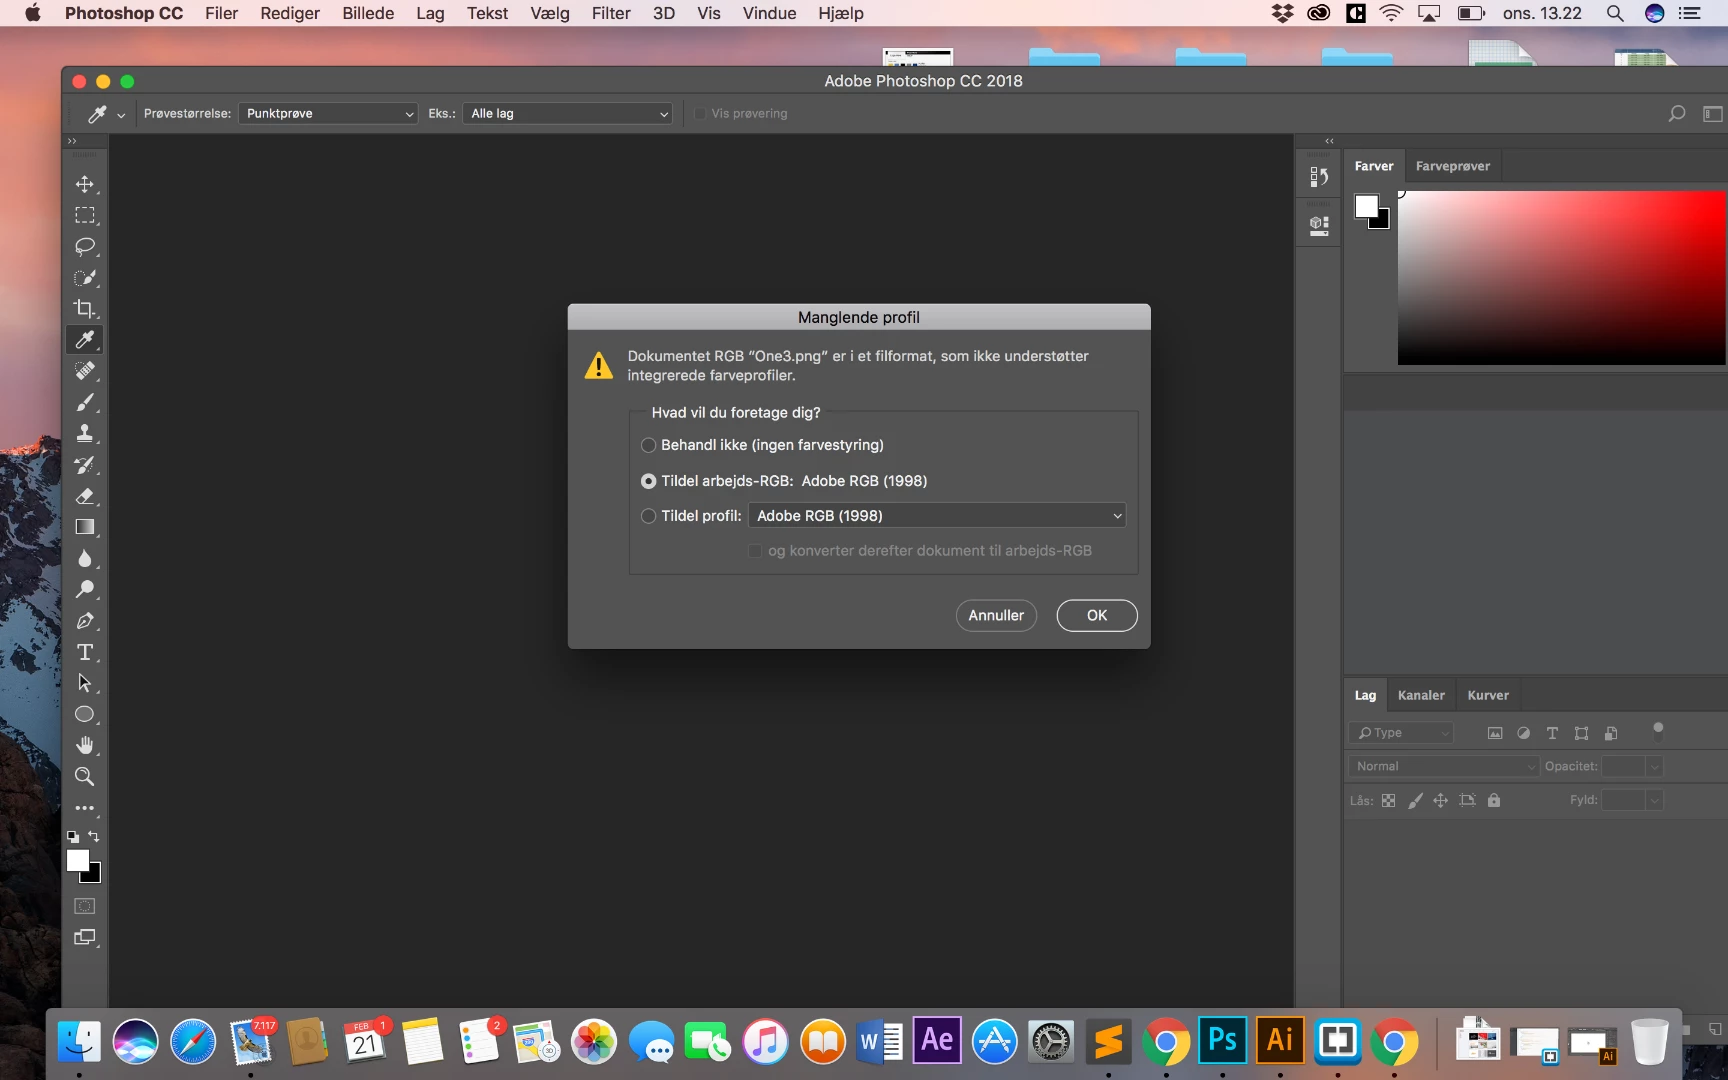
Task: Open the eyedropper tool preset picker
Action: coord(121,115)
